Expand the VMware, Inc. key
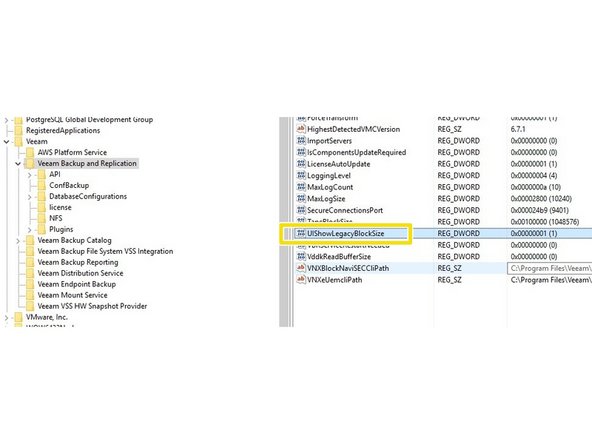 tap(6, 318)
